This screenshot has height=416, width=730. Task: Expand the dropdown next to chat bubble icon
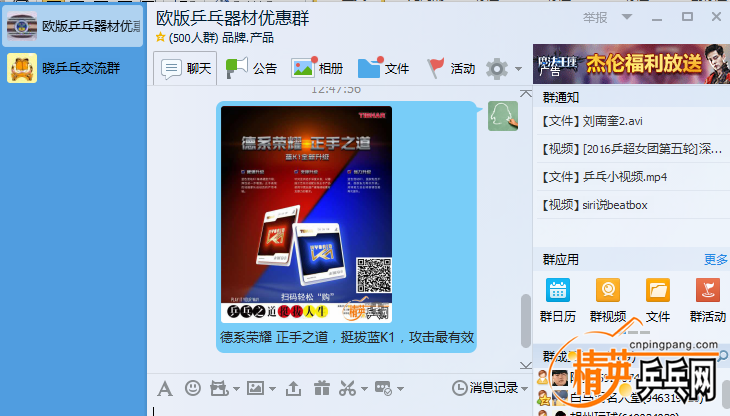(400, 389)
